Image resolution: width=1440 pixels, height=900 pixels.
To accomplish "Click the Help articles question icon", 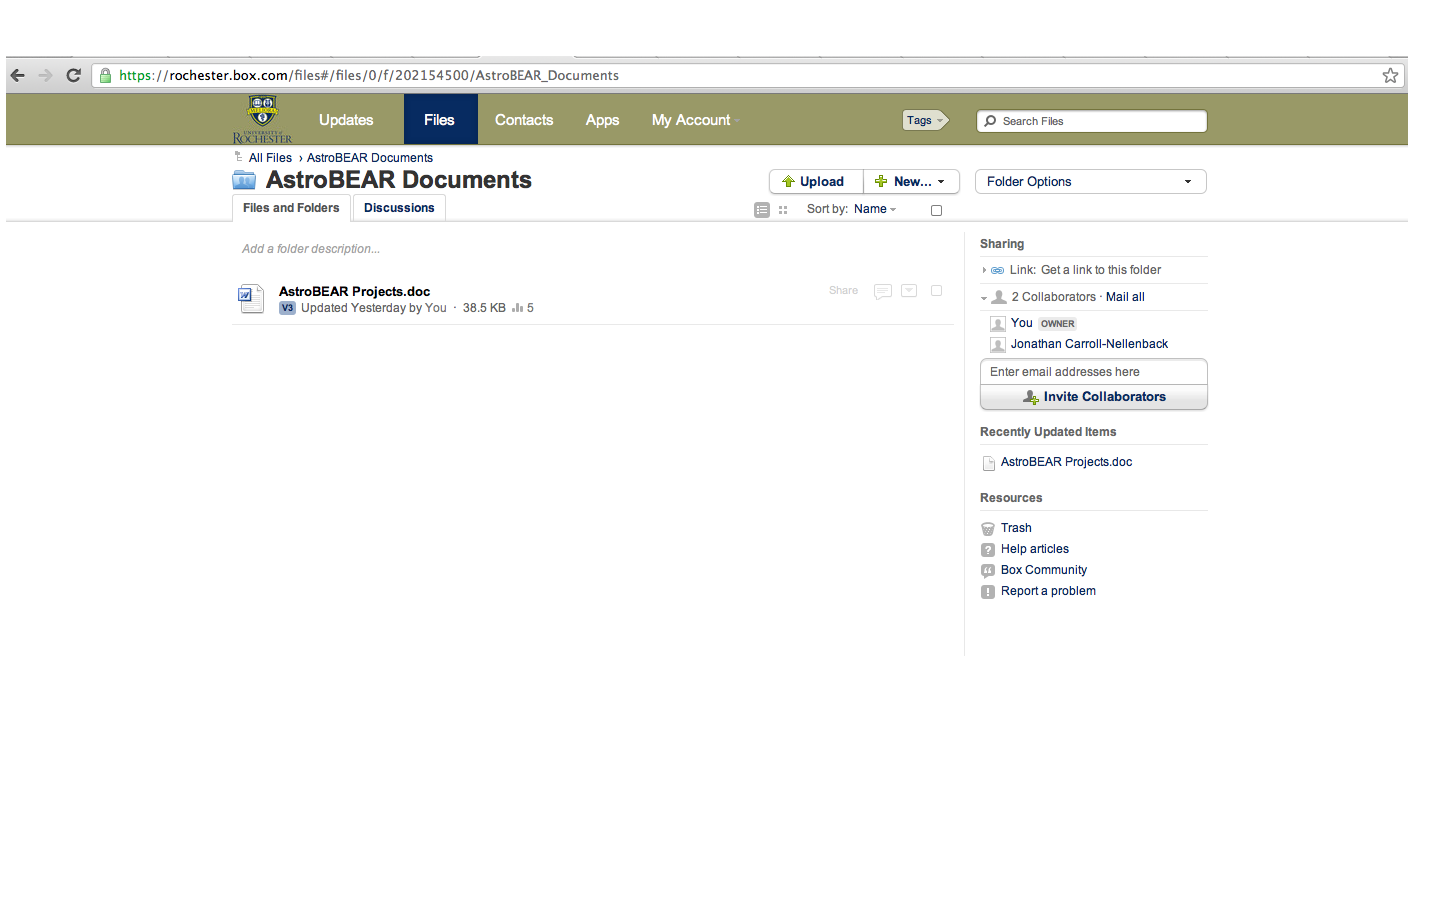I will (x=988, y=549).
